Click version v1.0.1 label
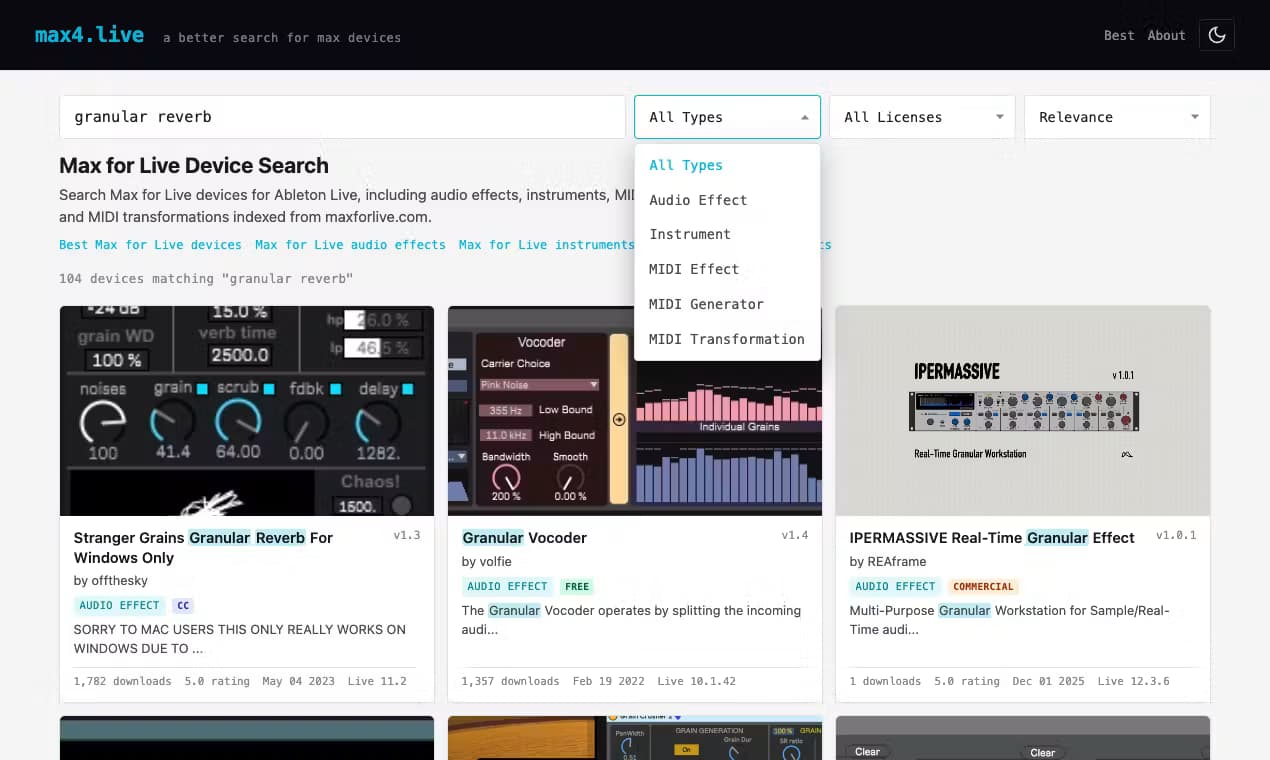Viewport: 1270px width, 760px height. (x=1176, y=535)
